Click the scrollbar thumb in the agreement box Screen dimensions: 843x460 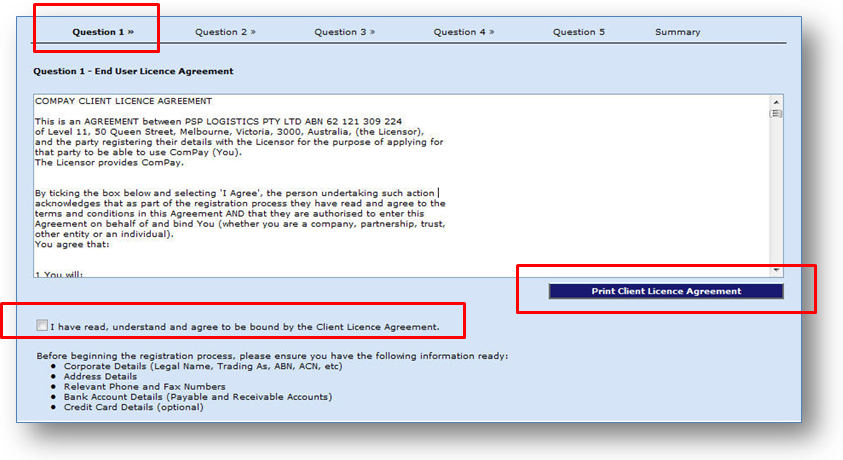(776, 113)
